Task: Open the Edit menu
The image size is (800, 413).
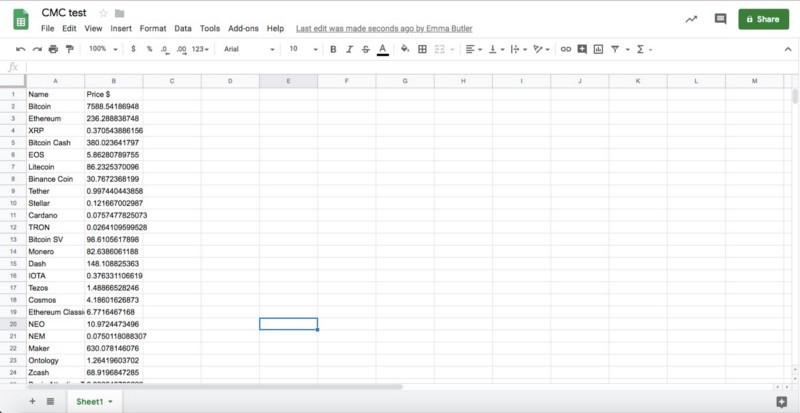Action: [69, 29]
